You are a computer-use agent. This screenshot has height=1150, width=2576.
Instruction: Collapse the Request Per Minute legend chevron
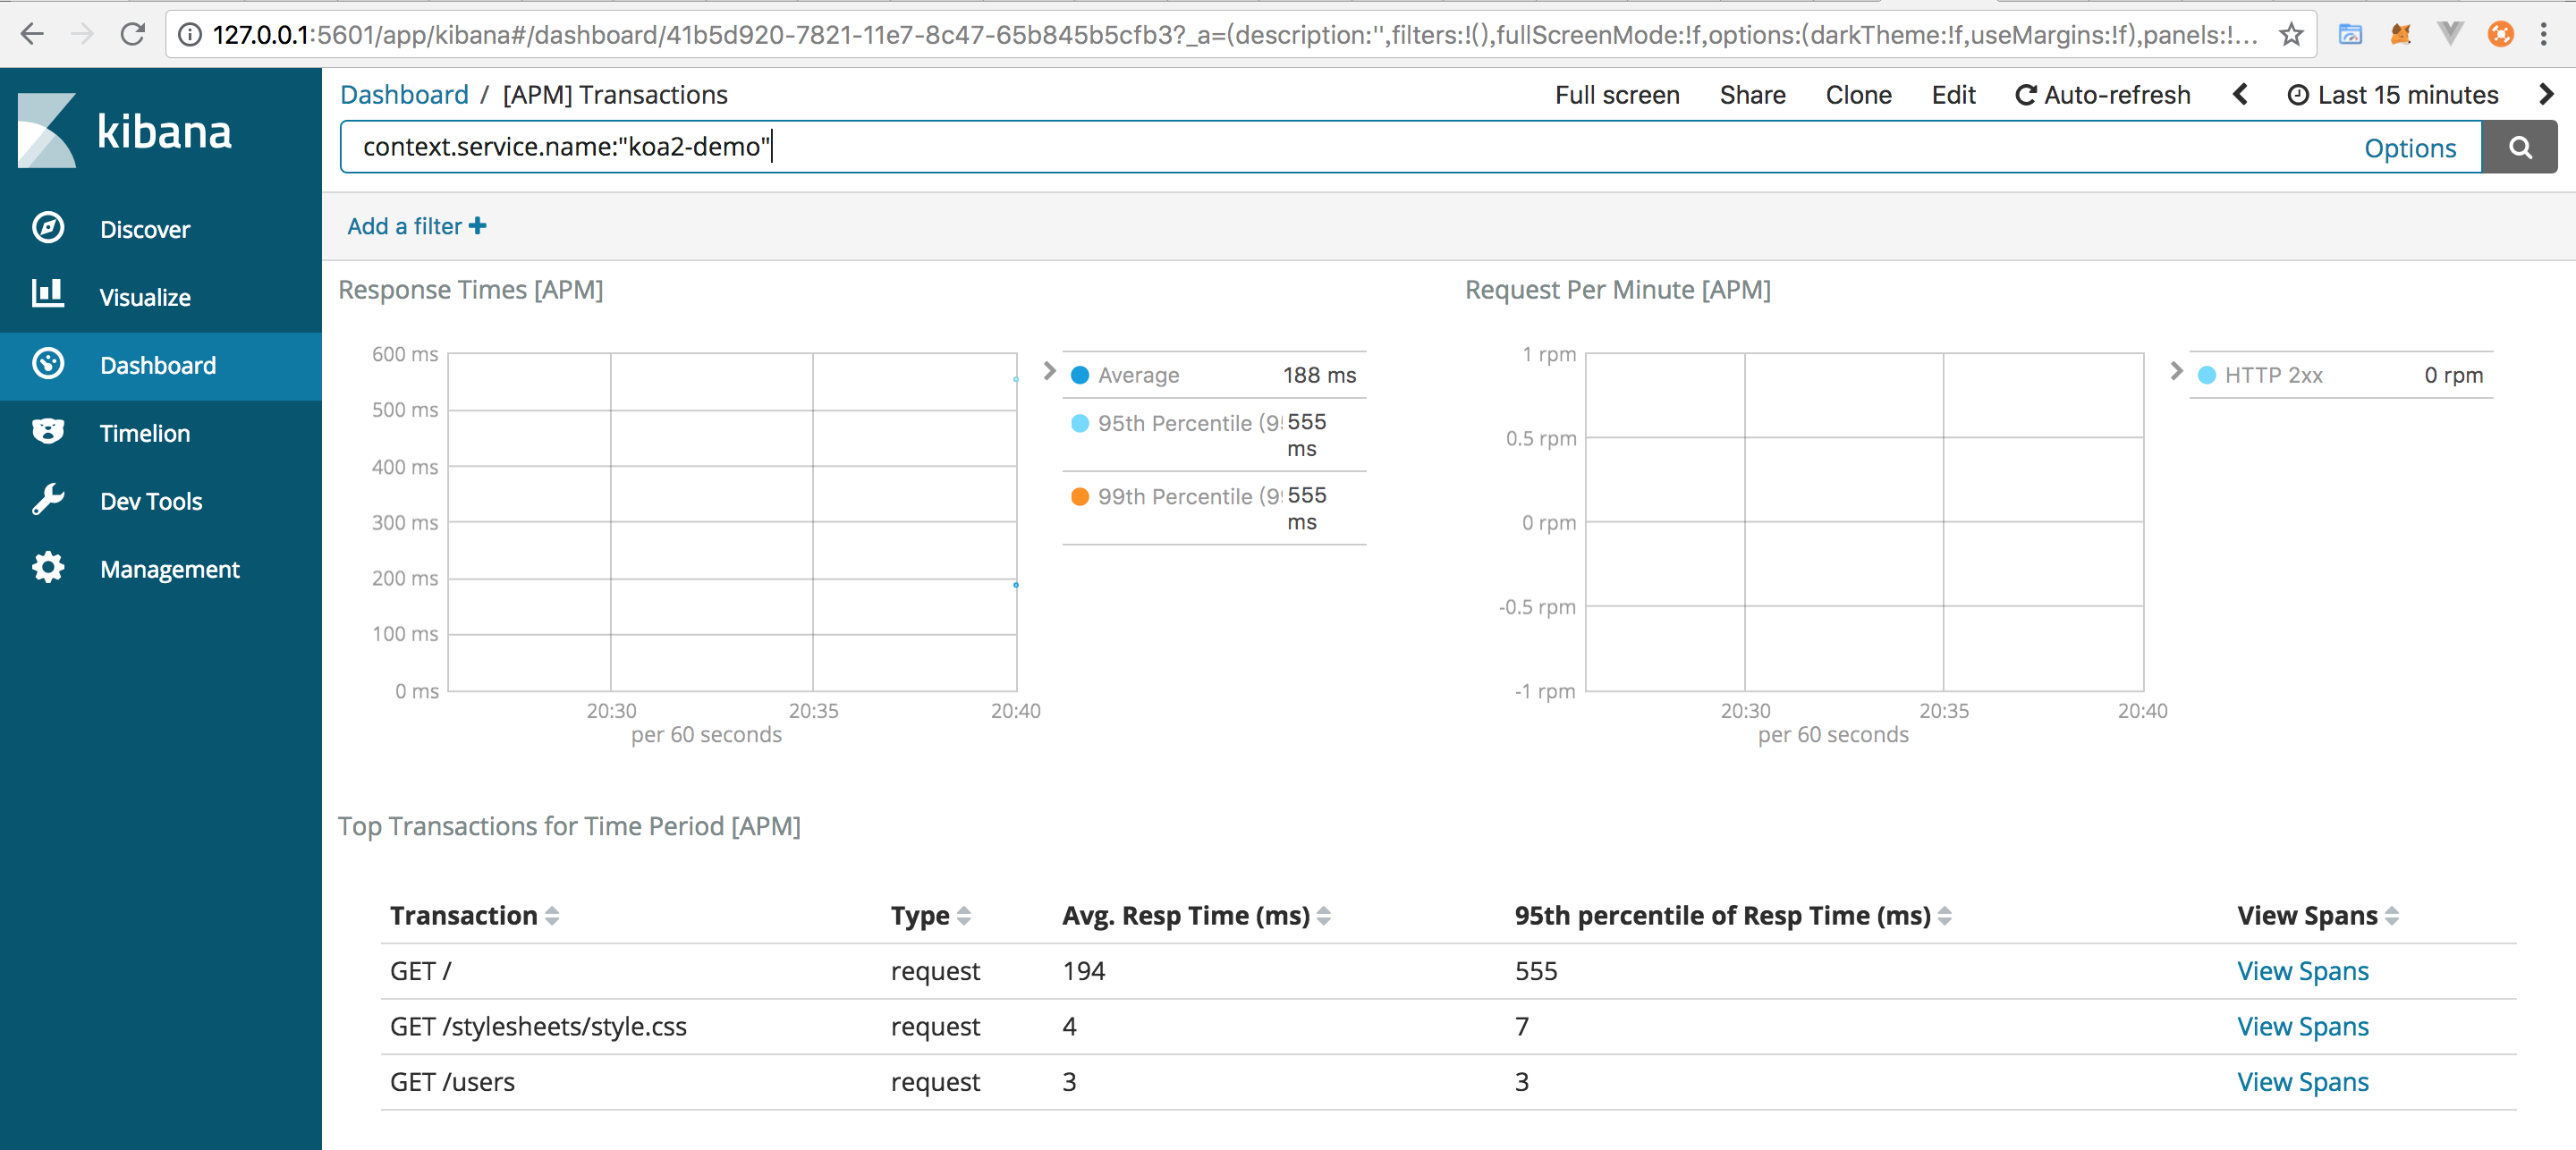click(x=2176, y=371)
